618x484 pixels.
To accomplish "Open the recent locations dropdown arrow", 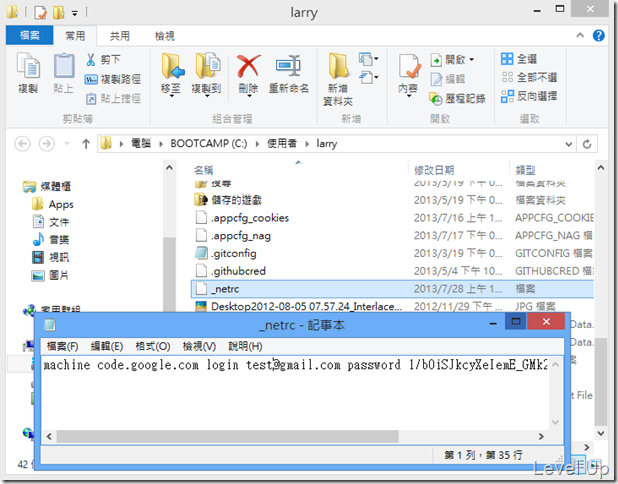I will point(67,144).
